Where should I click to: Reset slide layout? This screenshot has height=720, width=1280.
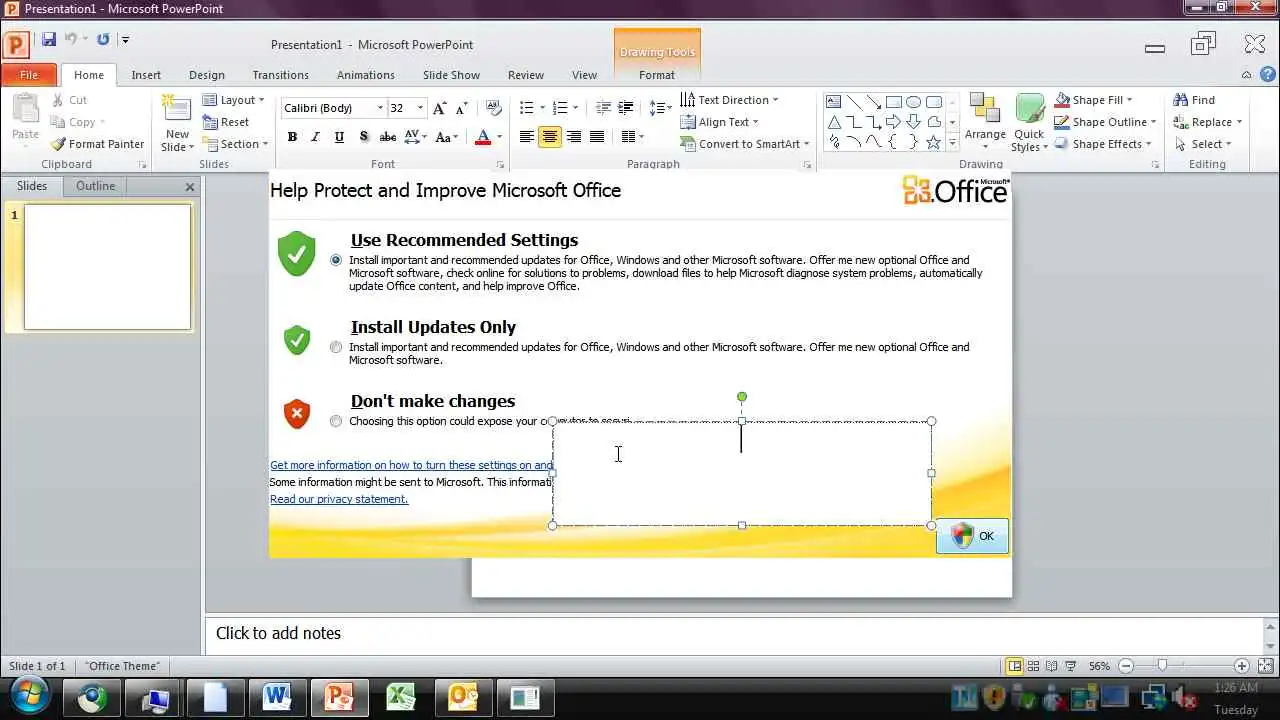(x=226, y=122)
